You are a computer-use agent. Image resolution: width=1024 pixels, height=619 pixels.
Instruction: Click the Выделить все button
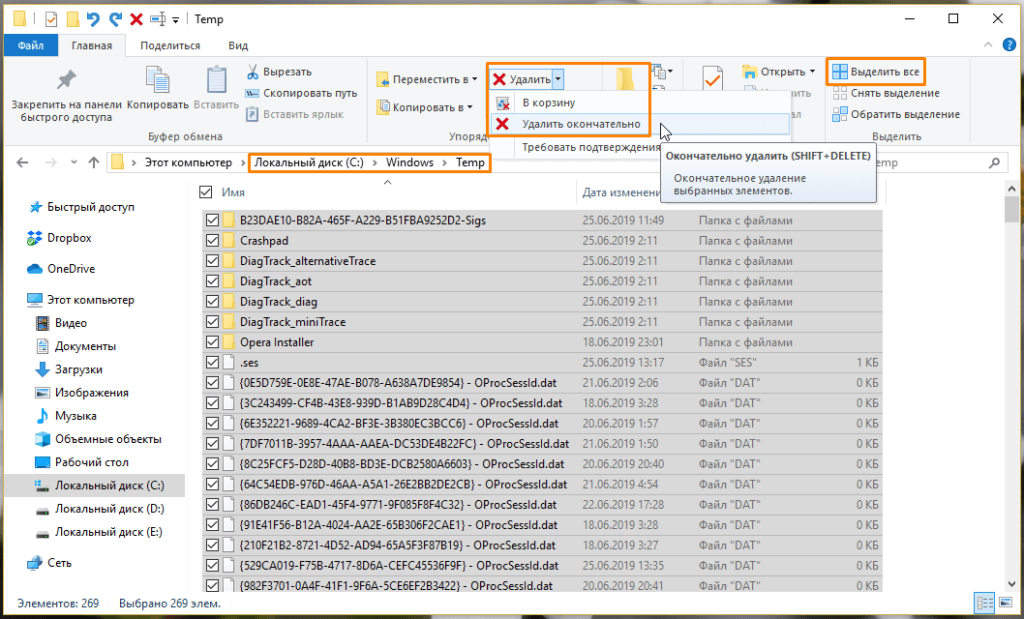(x=876, y=72)
